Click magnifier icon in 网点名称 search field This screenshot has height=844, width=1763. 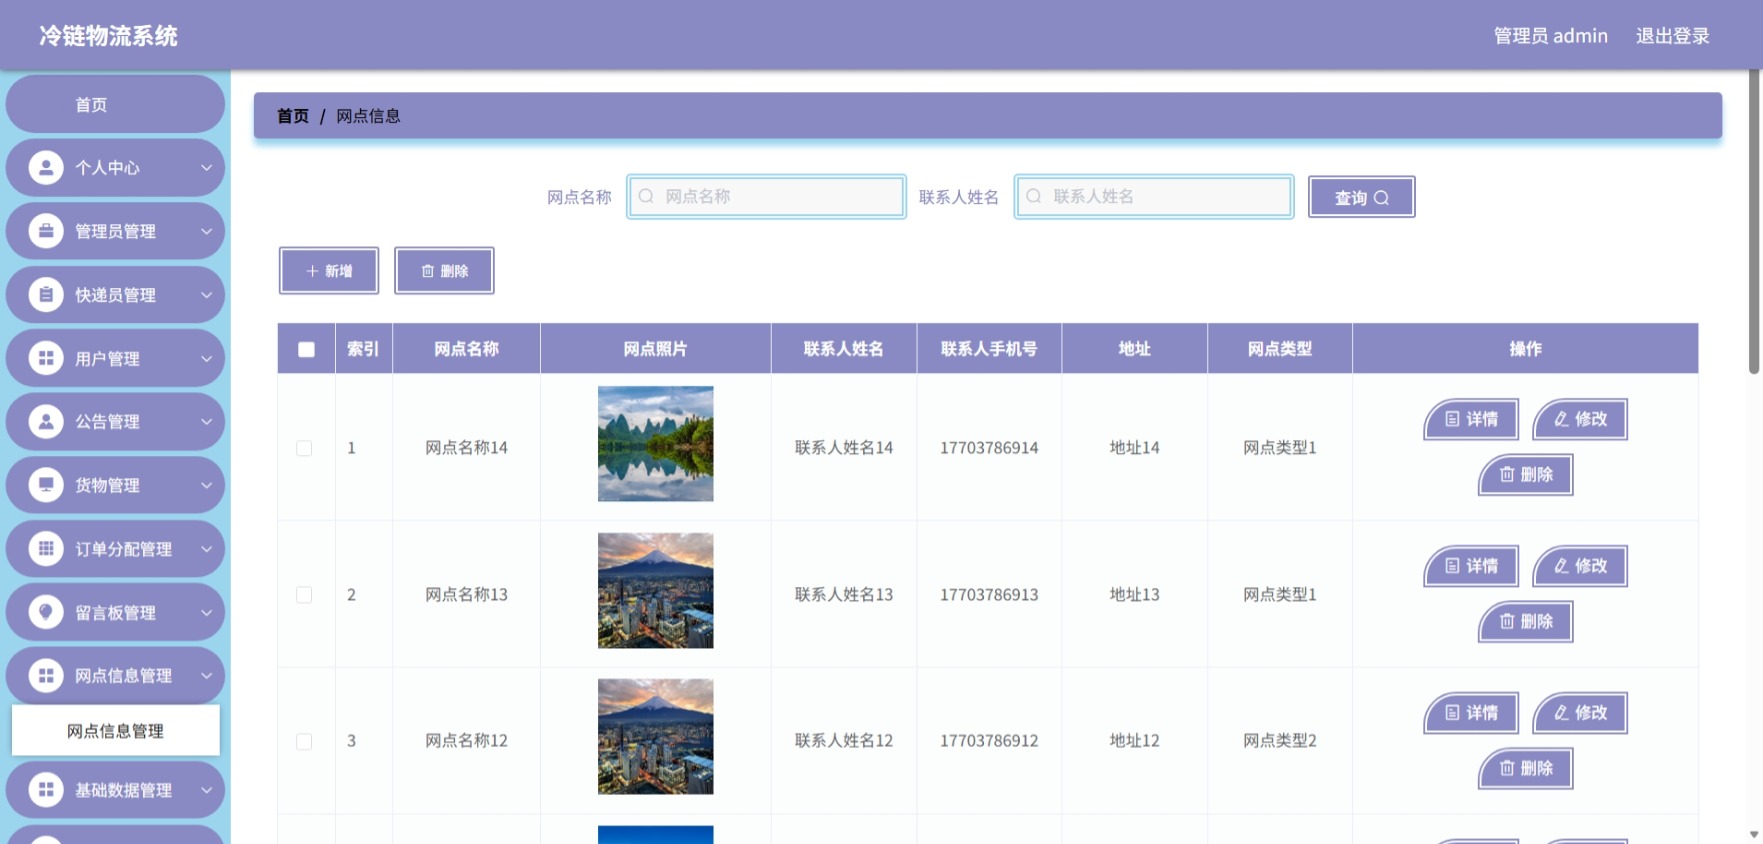pos(646,196)
